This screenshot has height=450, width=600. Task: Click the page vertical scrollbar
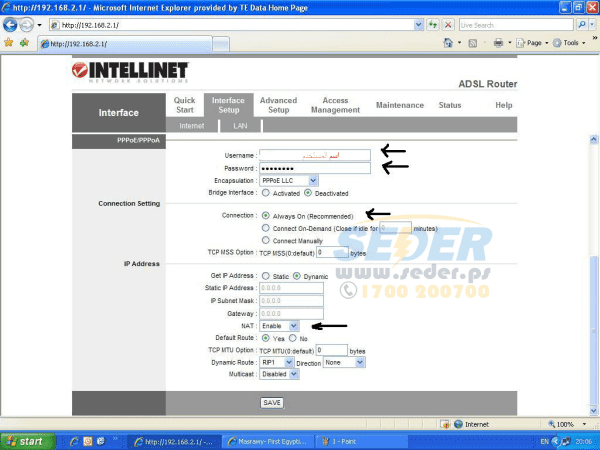point(593,276)
